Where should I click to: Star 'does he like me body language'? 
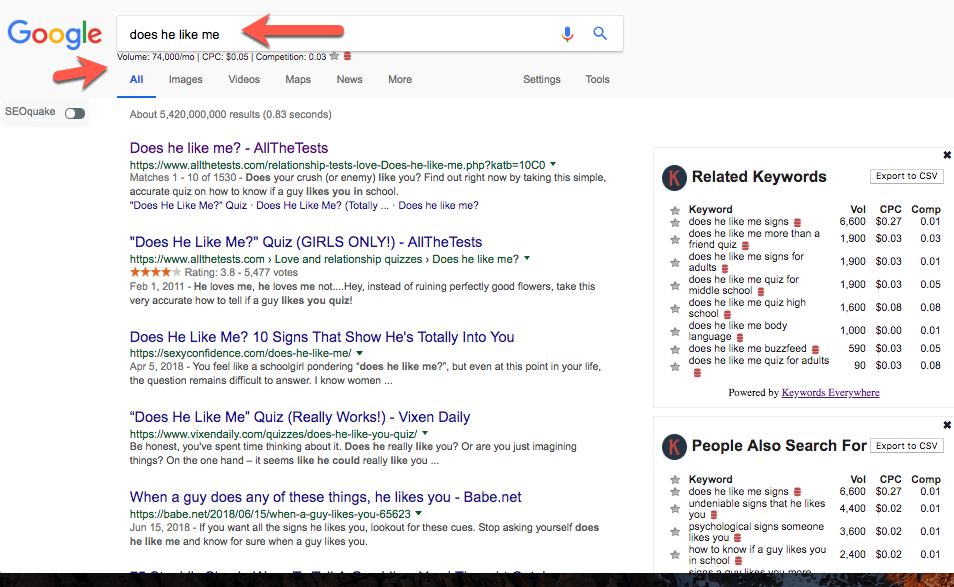click(x=675, y=332)
